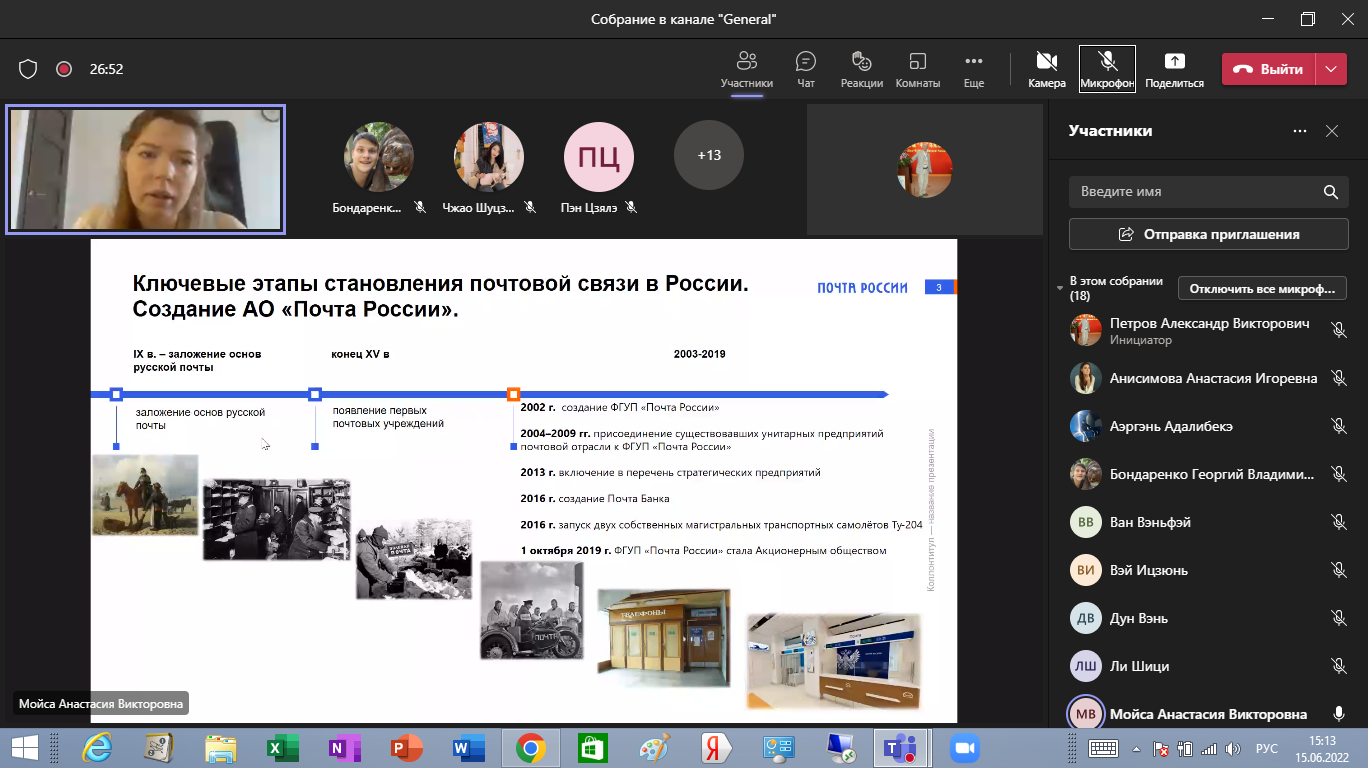This screenshot has height=768, width=1368.
Task: Click Отключить все микрофоны button
Action: pos(1262,288)
